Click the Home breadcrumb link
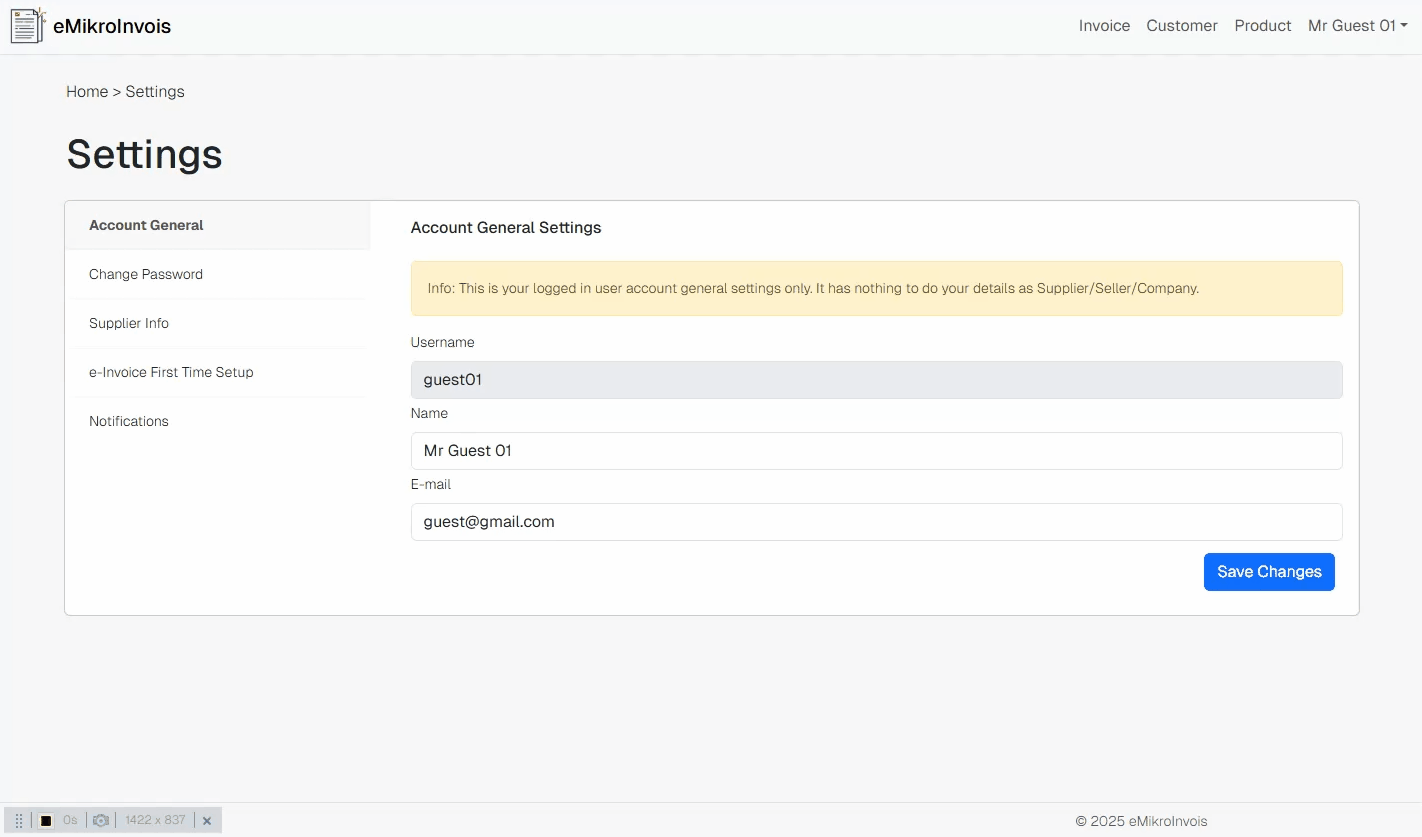This screenshot has height=837, width=1422. click(87, 92)
